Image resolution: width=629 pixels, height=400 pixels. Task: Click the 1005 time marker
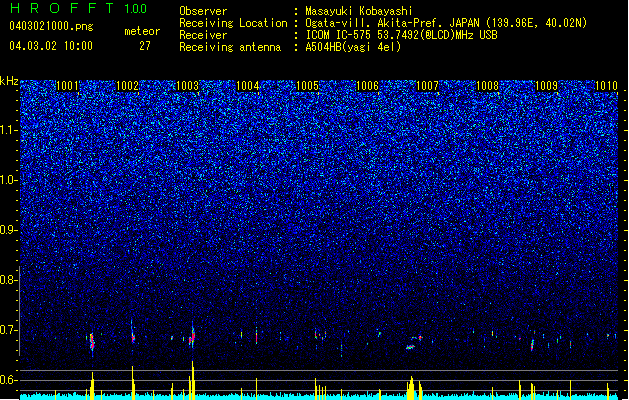coord(307,86)
